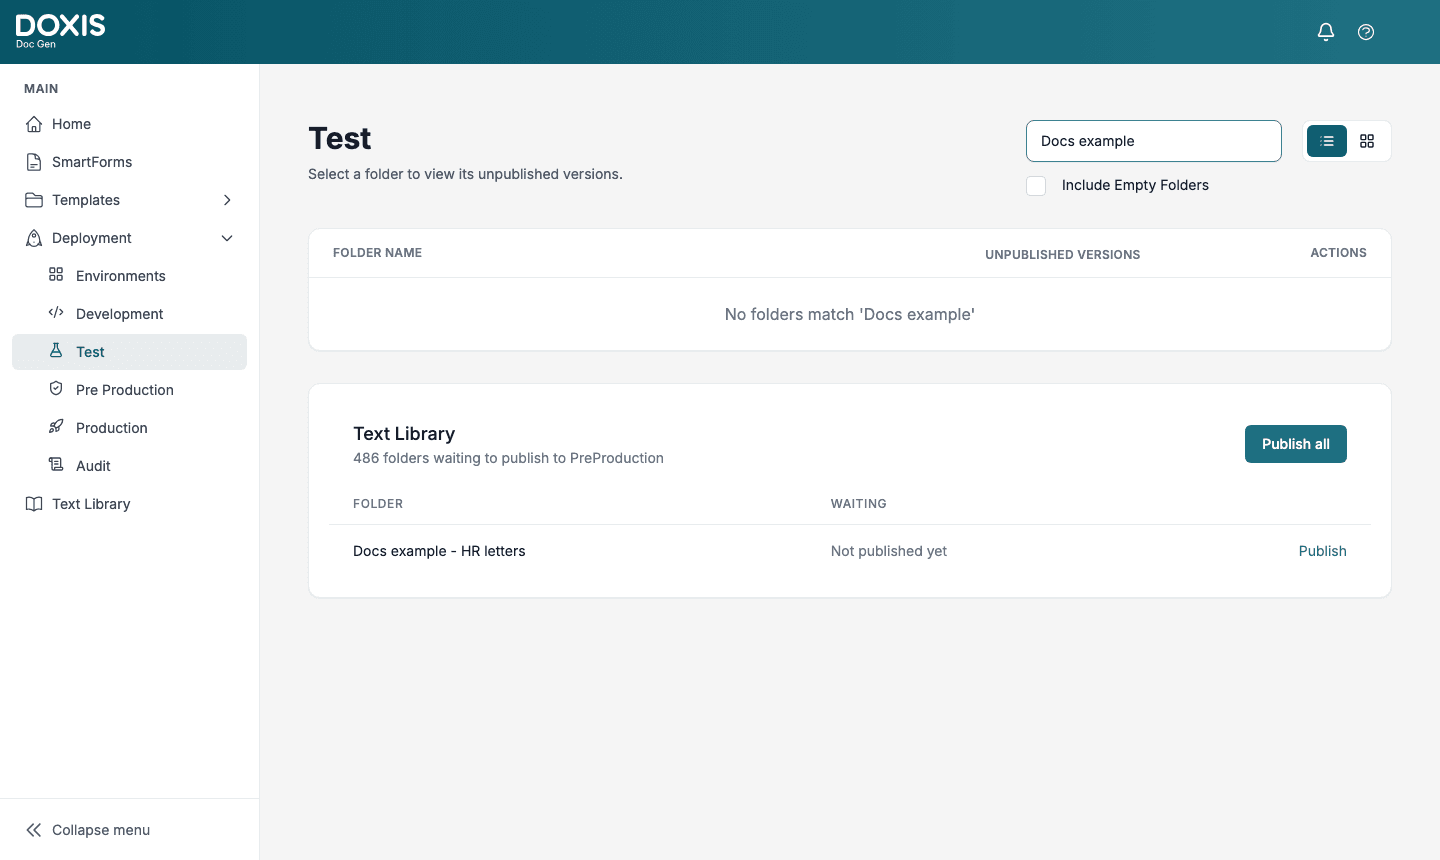This screenshot has width=1440, height=860.
Task: Click 'No folders match' message
Action: click(850, 314)
